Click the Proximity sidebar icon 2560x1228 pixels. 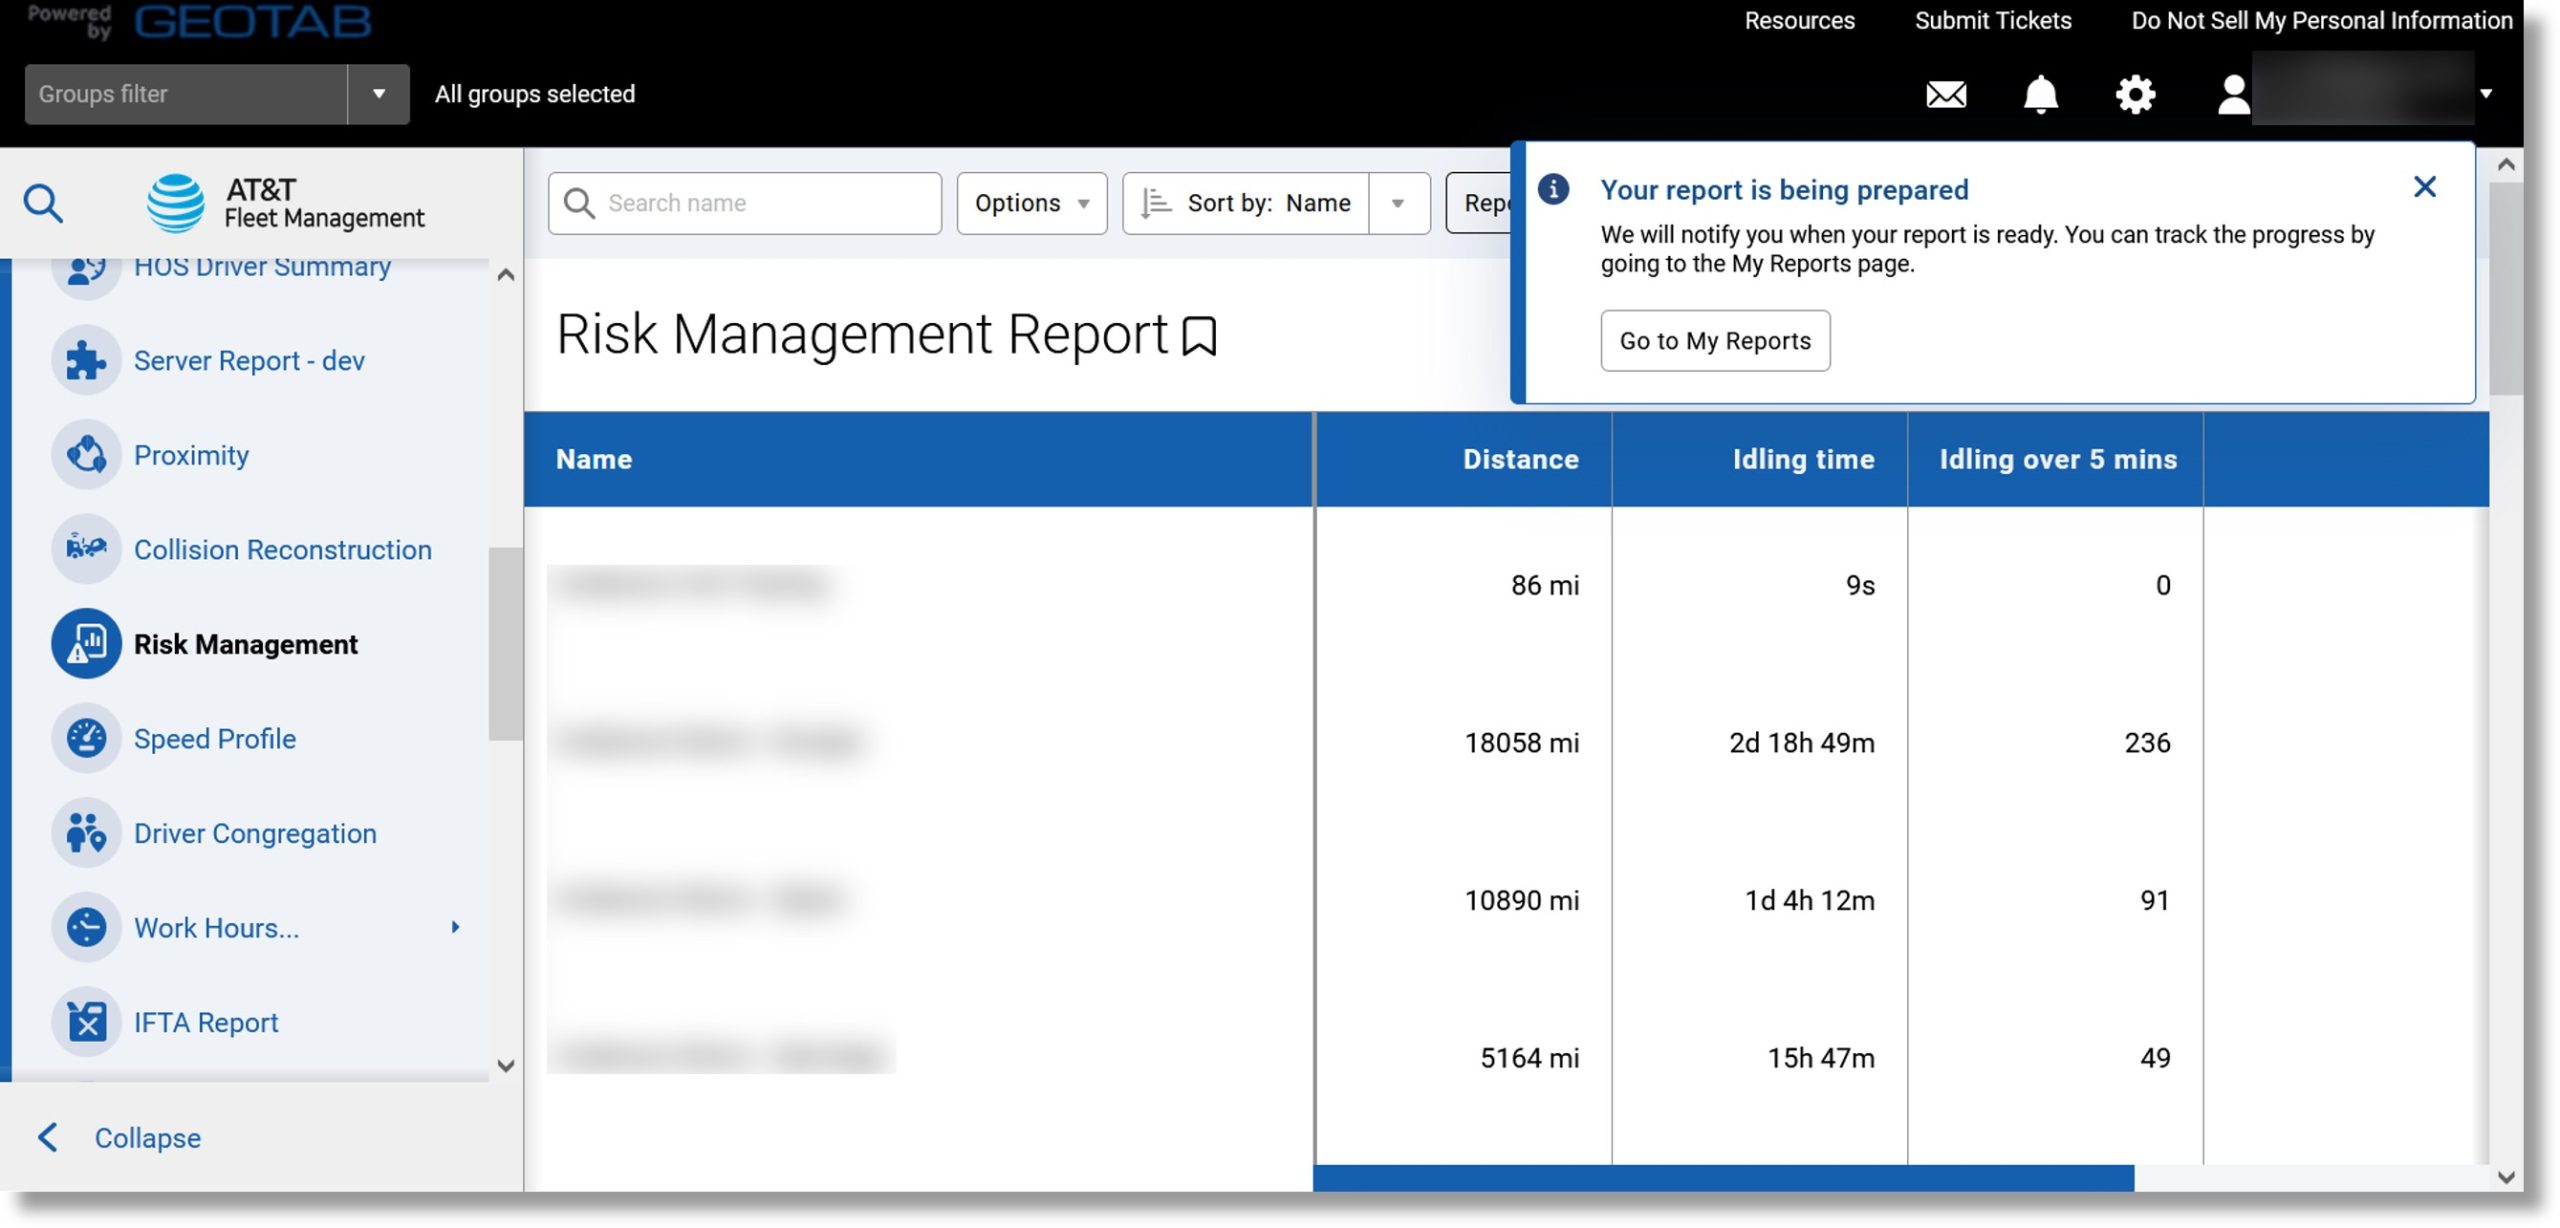pyautogui.click(x=86, y=455)
